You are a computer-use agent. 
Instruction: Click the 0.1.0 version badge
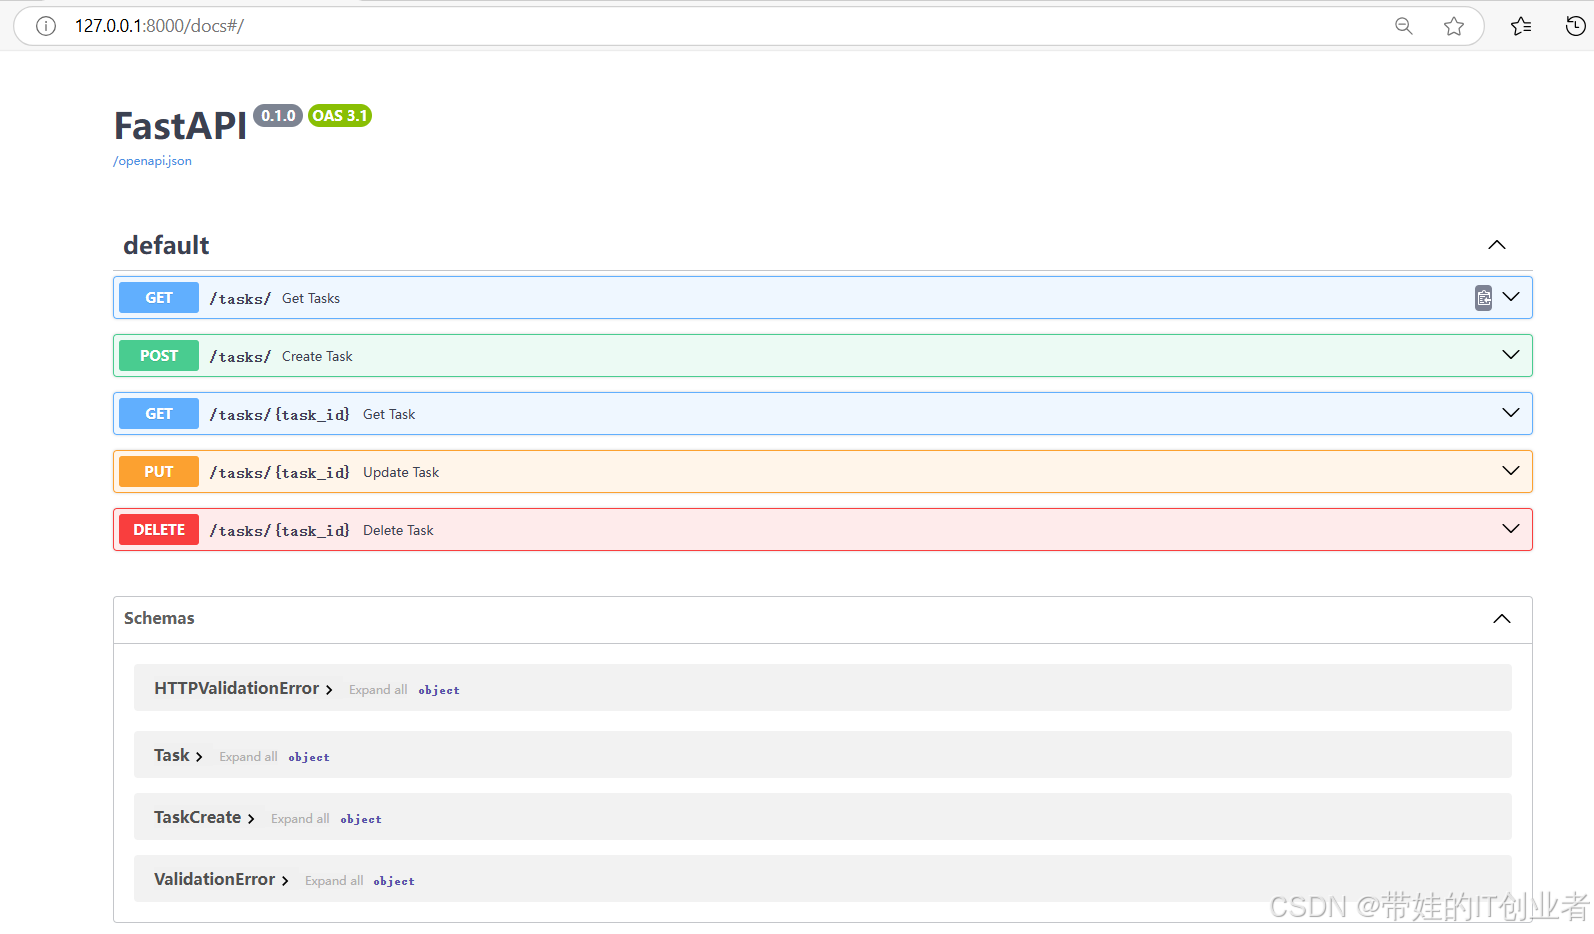tap(278, 116)
